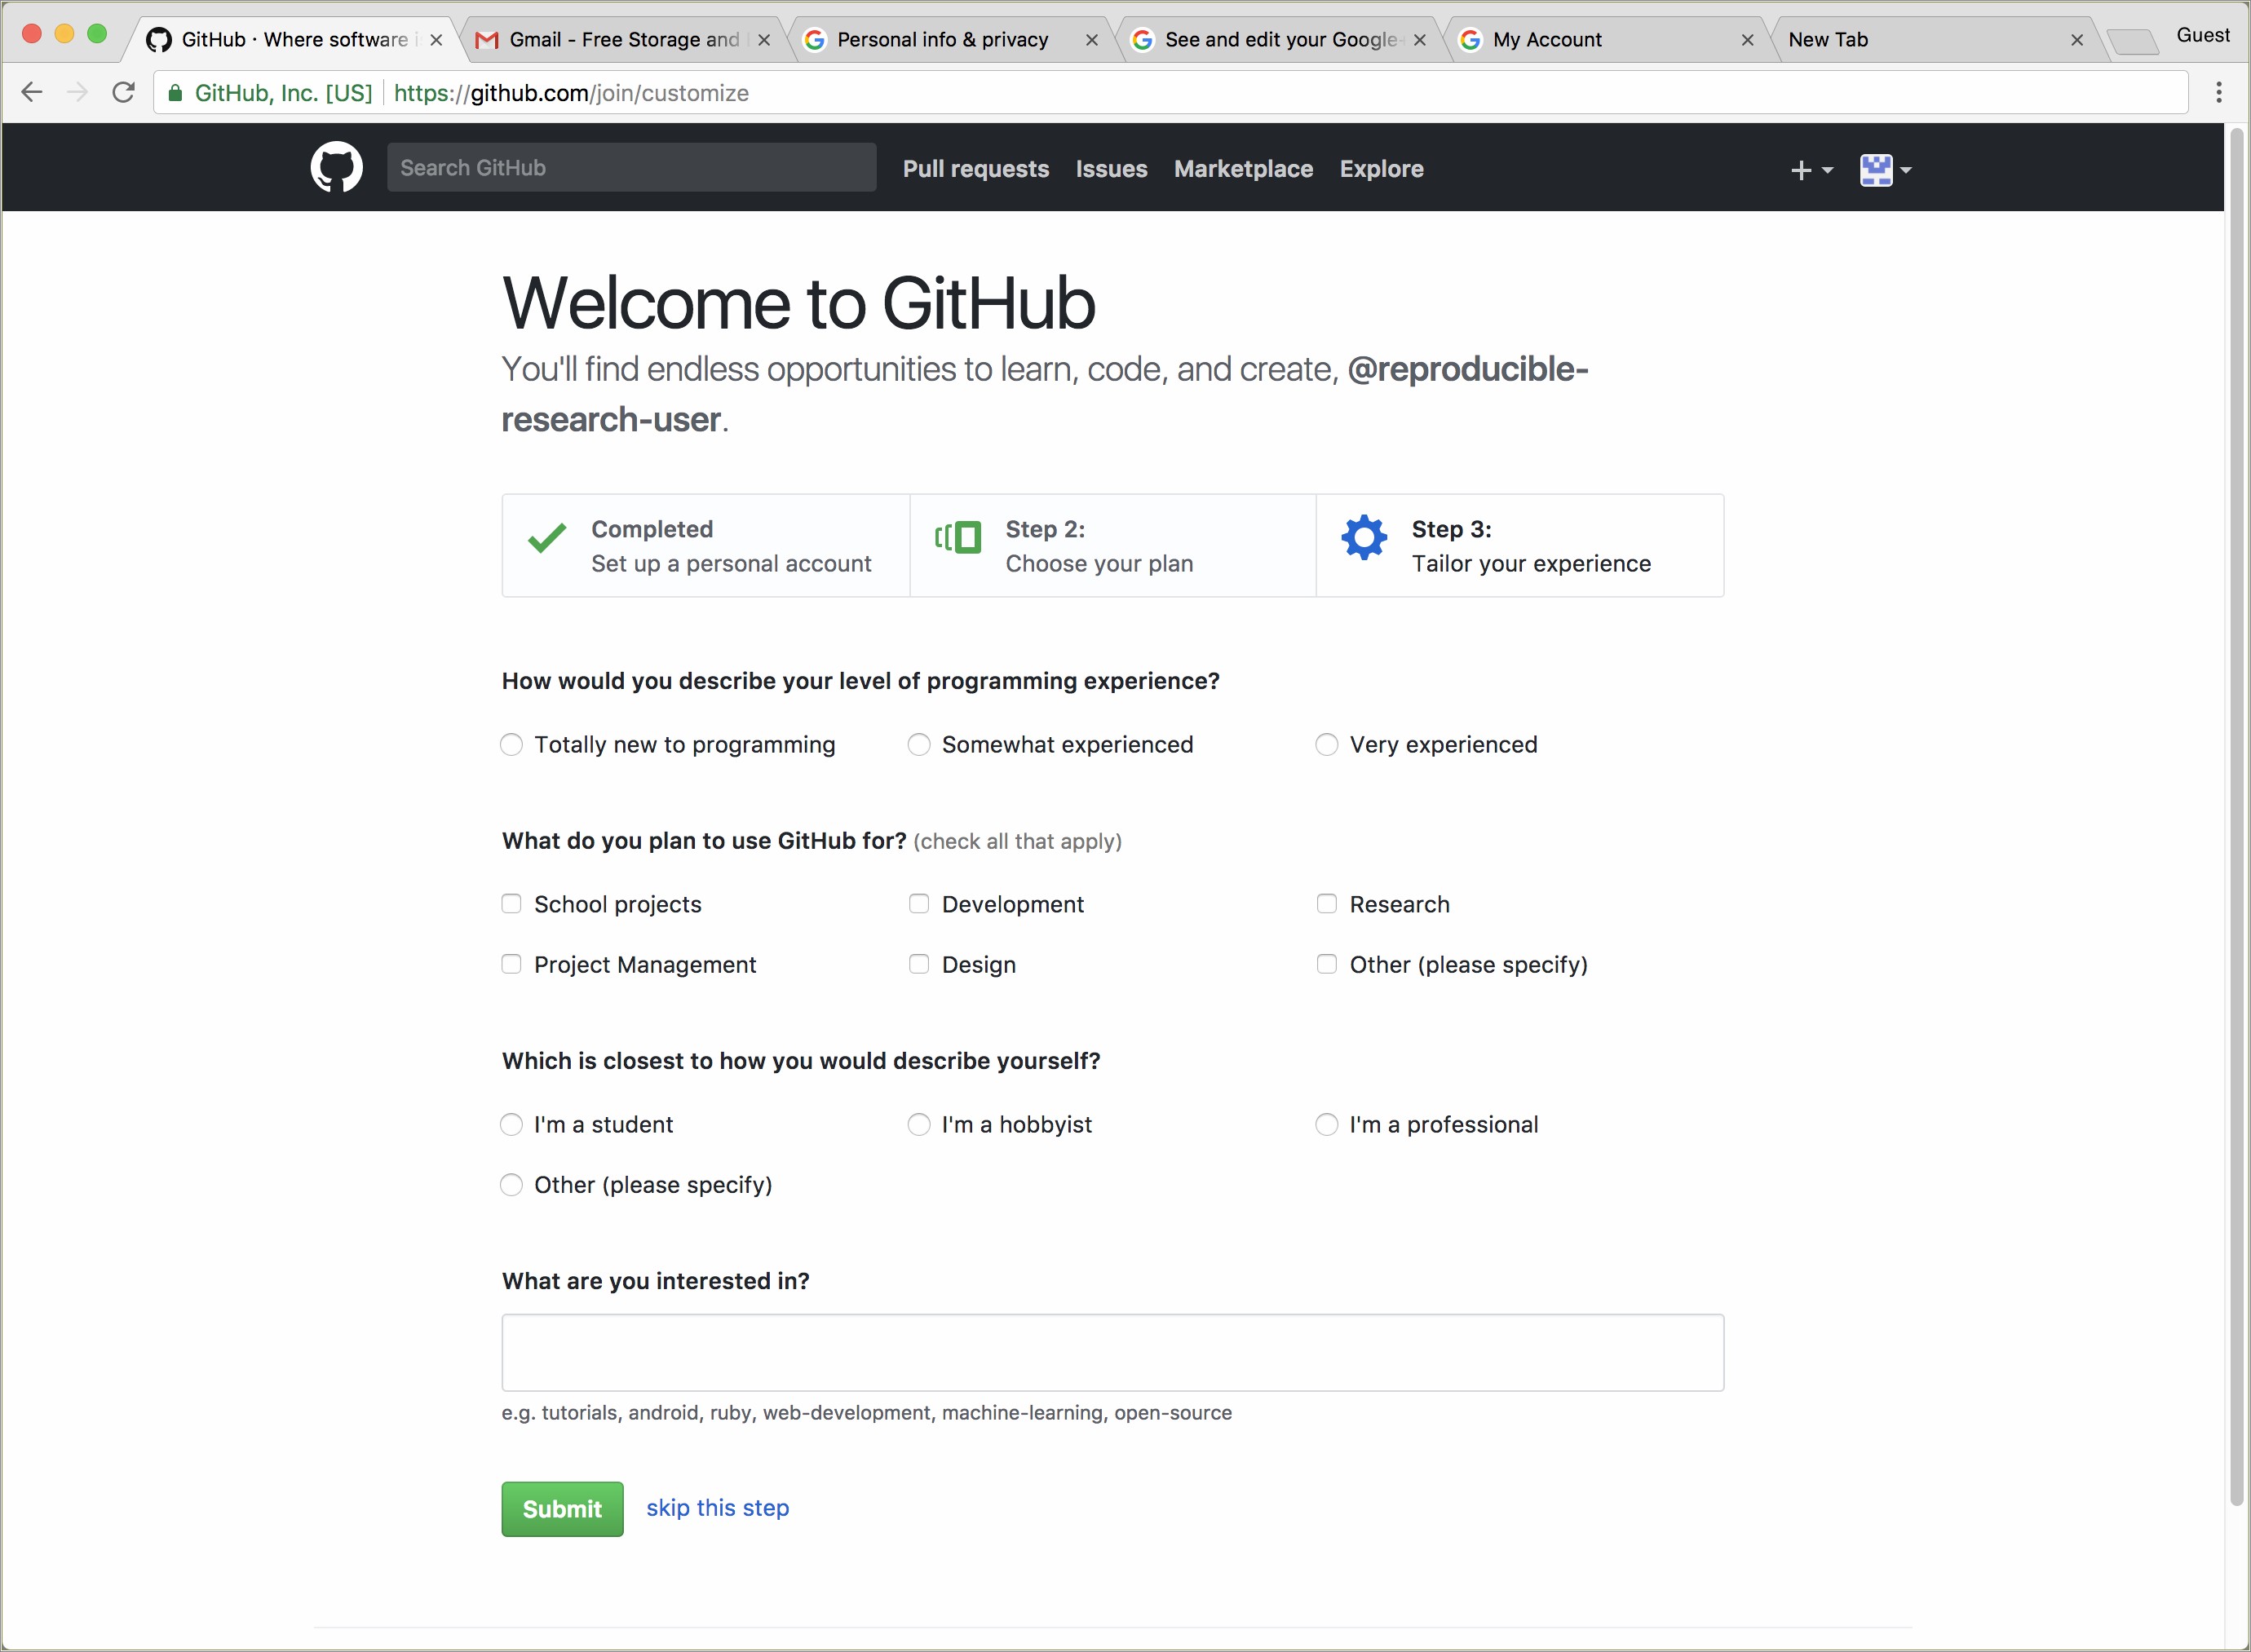Enable the Development checkbox
This screenshot has width=2251, height=1652.
(918, 903)
